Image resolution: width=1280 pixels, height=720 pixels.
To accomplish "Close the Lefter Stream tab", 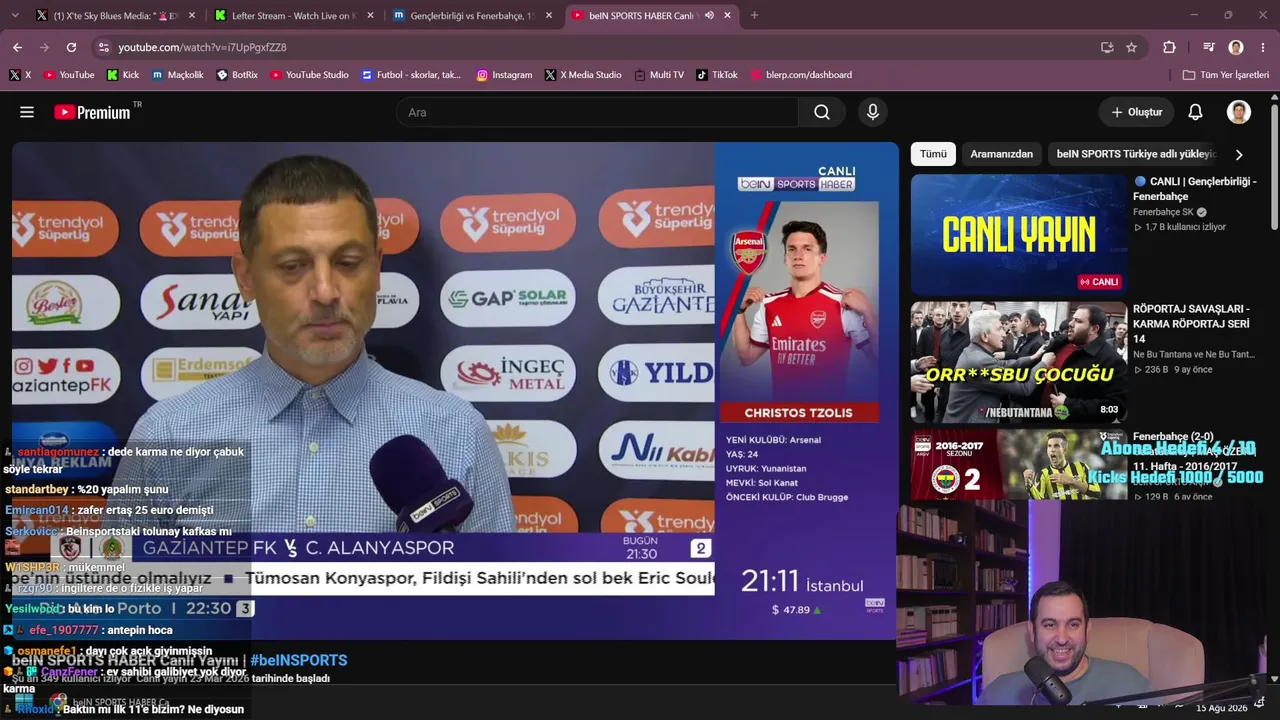I will pos(370,16).
